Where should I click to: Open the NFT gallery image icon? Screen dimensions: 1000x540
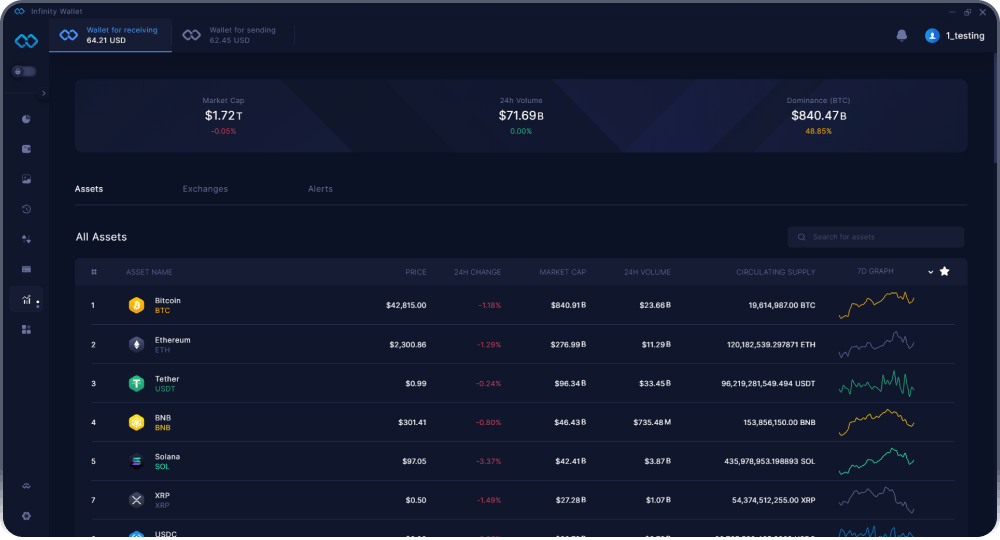click(26, 179)
